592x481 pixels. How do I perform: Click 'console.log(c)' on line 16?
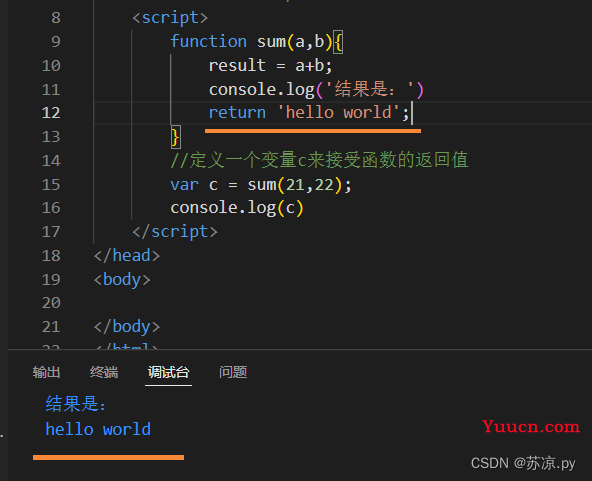[237, 208]
